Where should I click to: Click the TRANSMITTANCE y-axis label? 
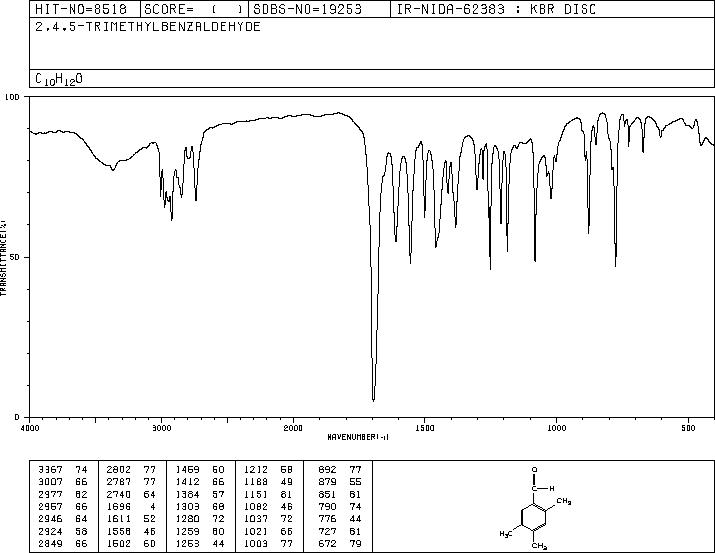click(3, 258)
